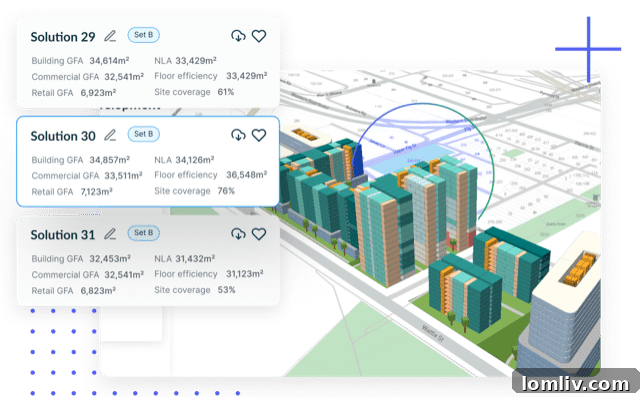This screenshot has width=640, height=397.
Task: Favorite Solution 31 with heart icon
Action: (259, 234)
